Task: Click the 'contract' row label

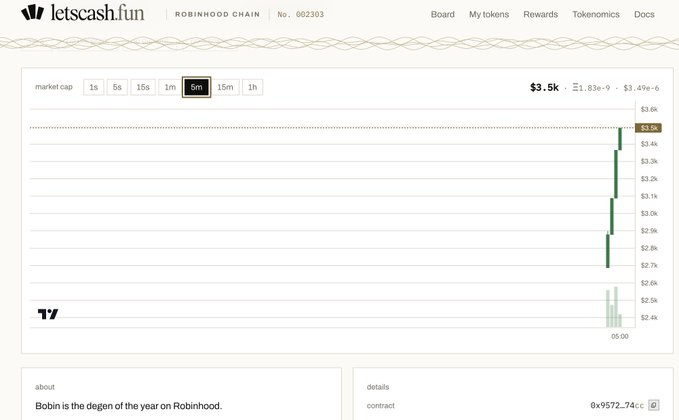Action: coord(381,405)
